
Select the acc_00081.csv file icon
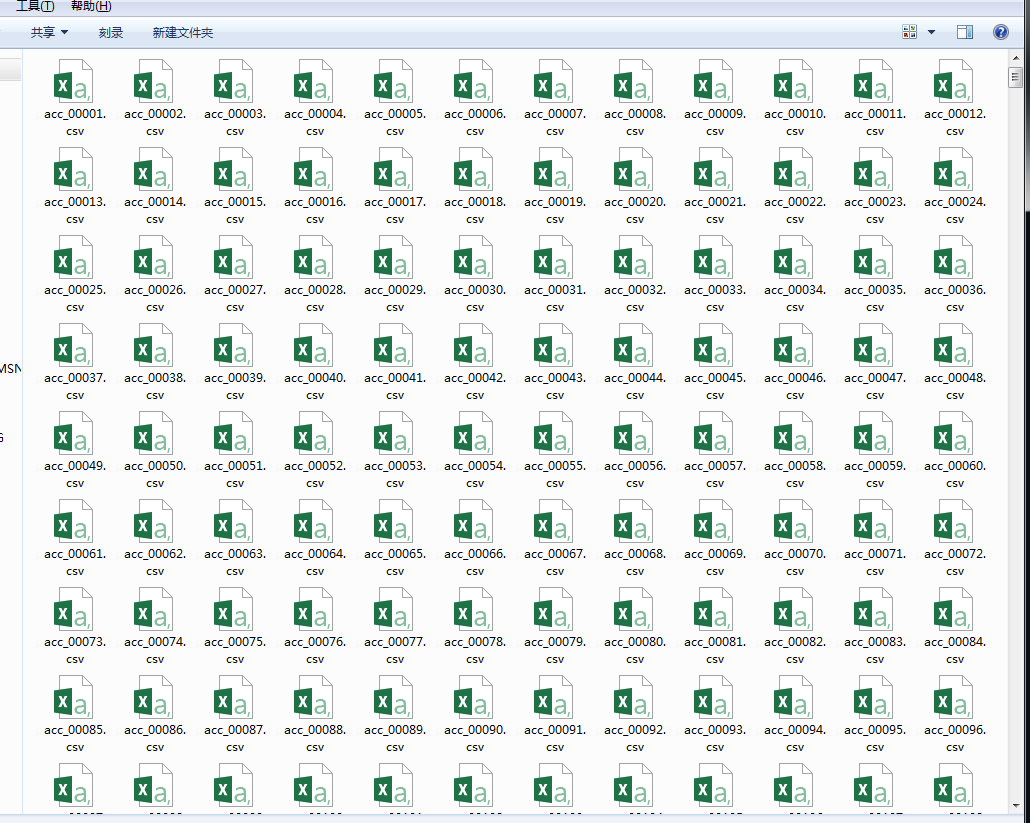click(x=713, y=609)
